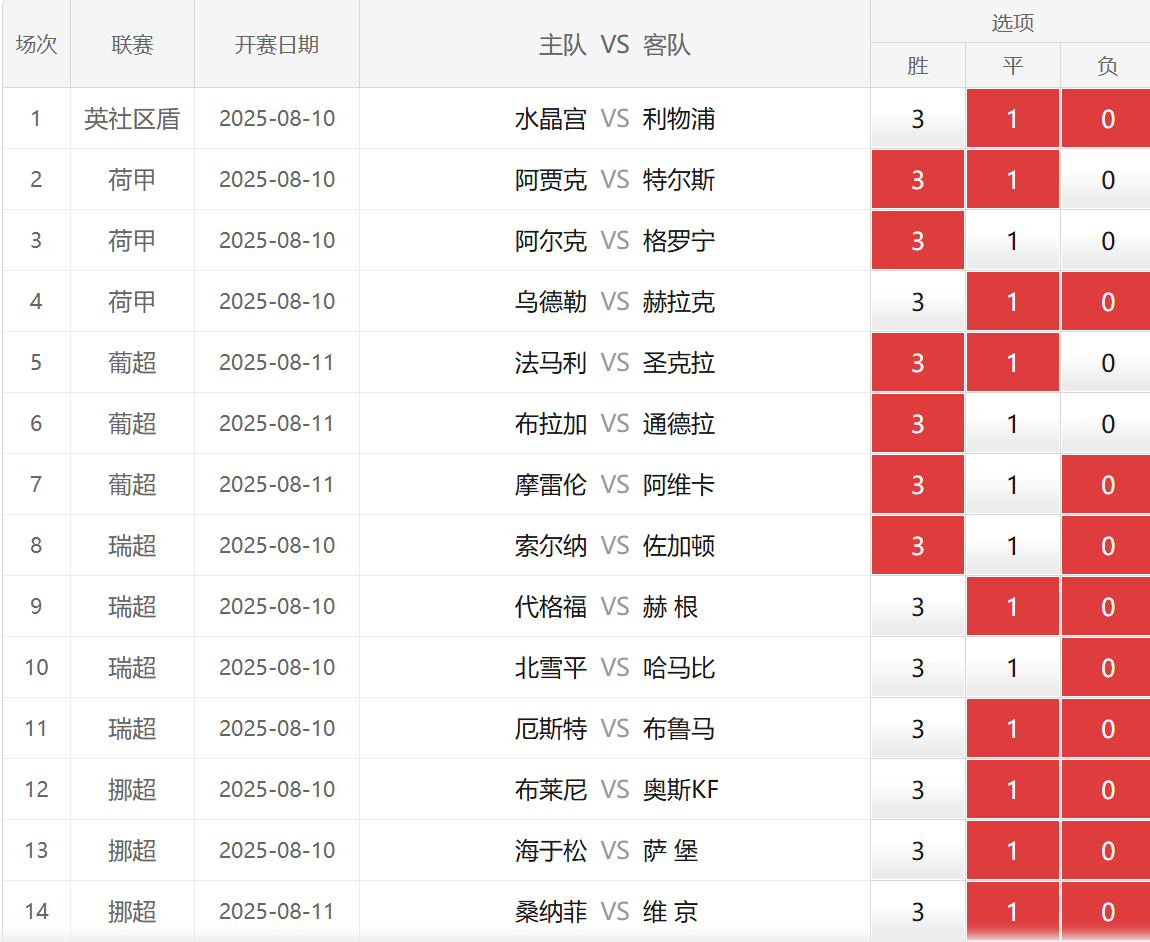The height and width of the screenshot is (942, 1150).
Task: Click the date of match 14, 2025-08-11
Action: 276,910
